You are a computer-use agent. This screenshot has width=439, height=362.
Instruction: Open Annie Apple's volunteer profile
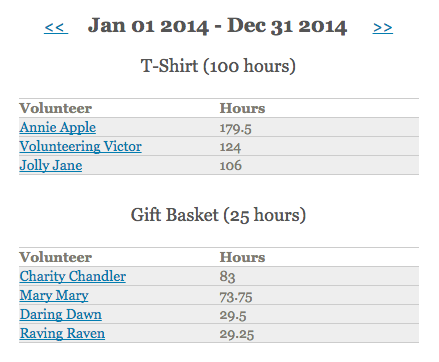tap(58, 128)
